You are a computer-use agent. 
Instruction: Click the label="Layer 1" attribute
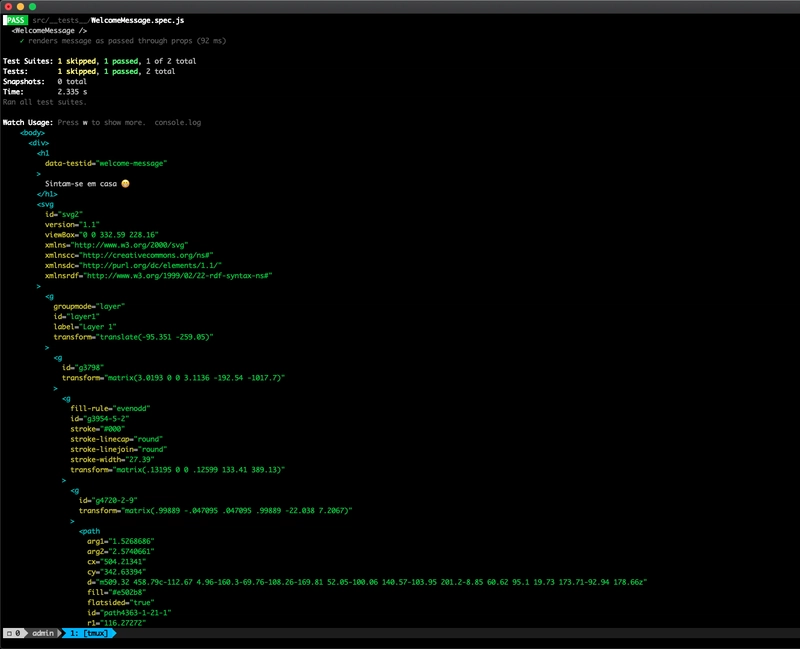point(85,327)
